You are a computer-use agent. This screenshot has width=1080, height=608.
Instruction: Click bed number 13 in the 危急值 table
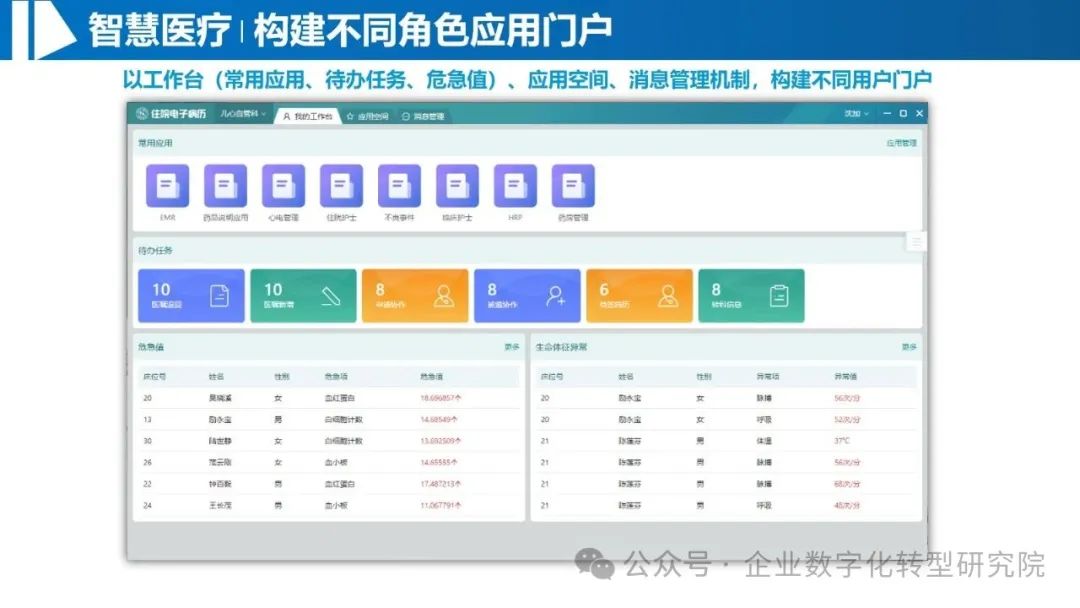[x=147, y=419]
